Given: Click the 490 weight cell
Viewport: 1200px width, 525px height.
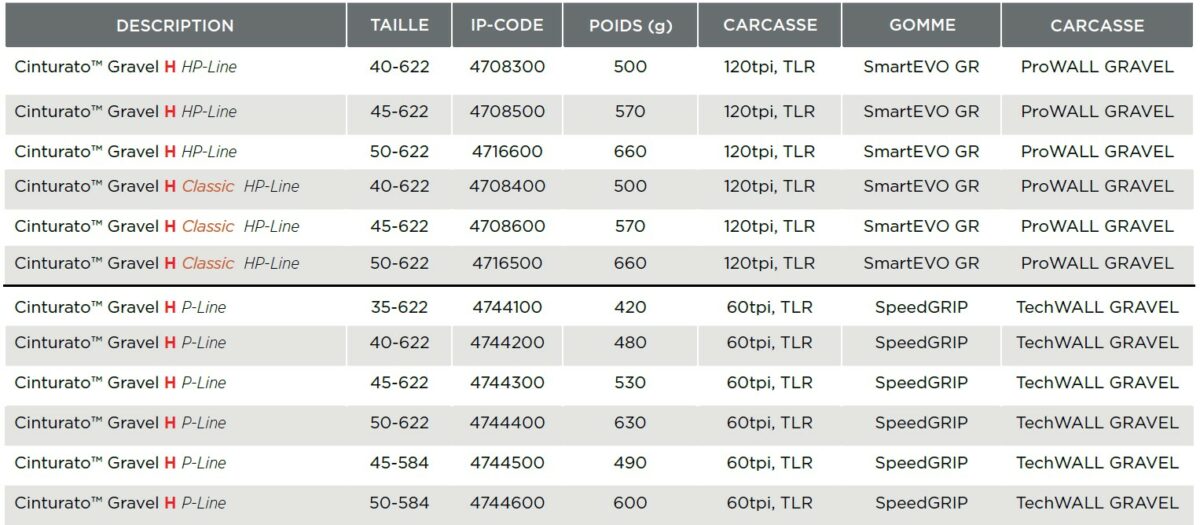Looking at the screenshot, I should click(630, 462).
